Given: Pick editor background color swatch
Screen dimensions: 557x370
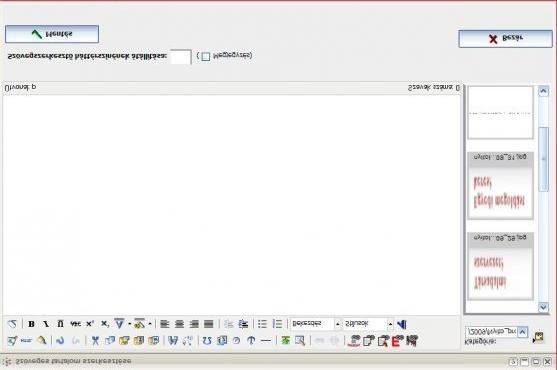Looking at the screenshot, I should pyautogui.click(x=181, y=57).
